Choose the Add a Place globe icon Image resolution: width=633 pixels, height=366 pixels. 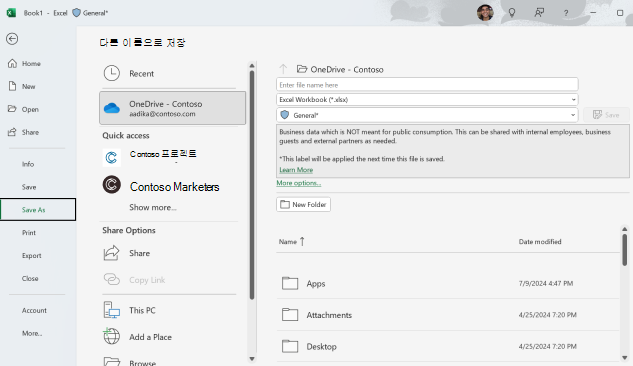(111, 337)
